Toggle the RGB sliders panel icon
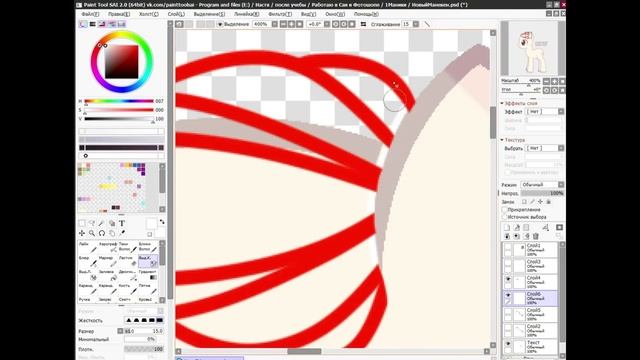Screen dimensions: 640x360 93,24
